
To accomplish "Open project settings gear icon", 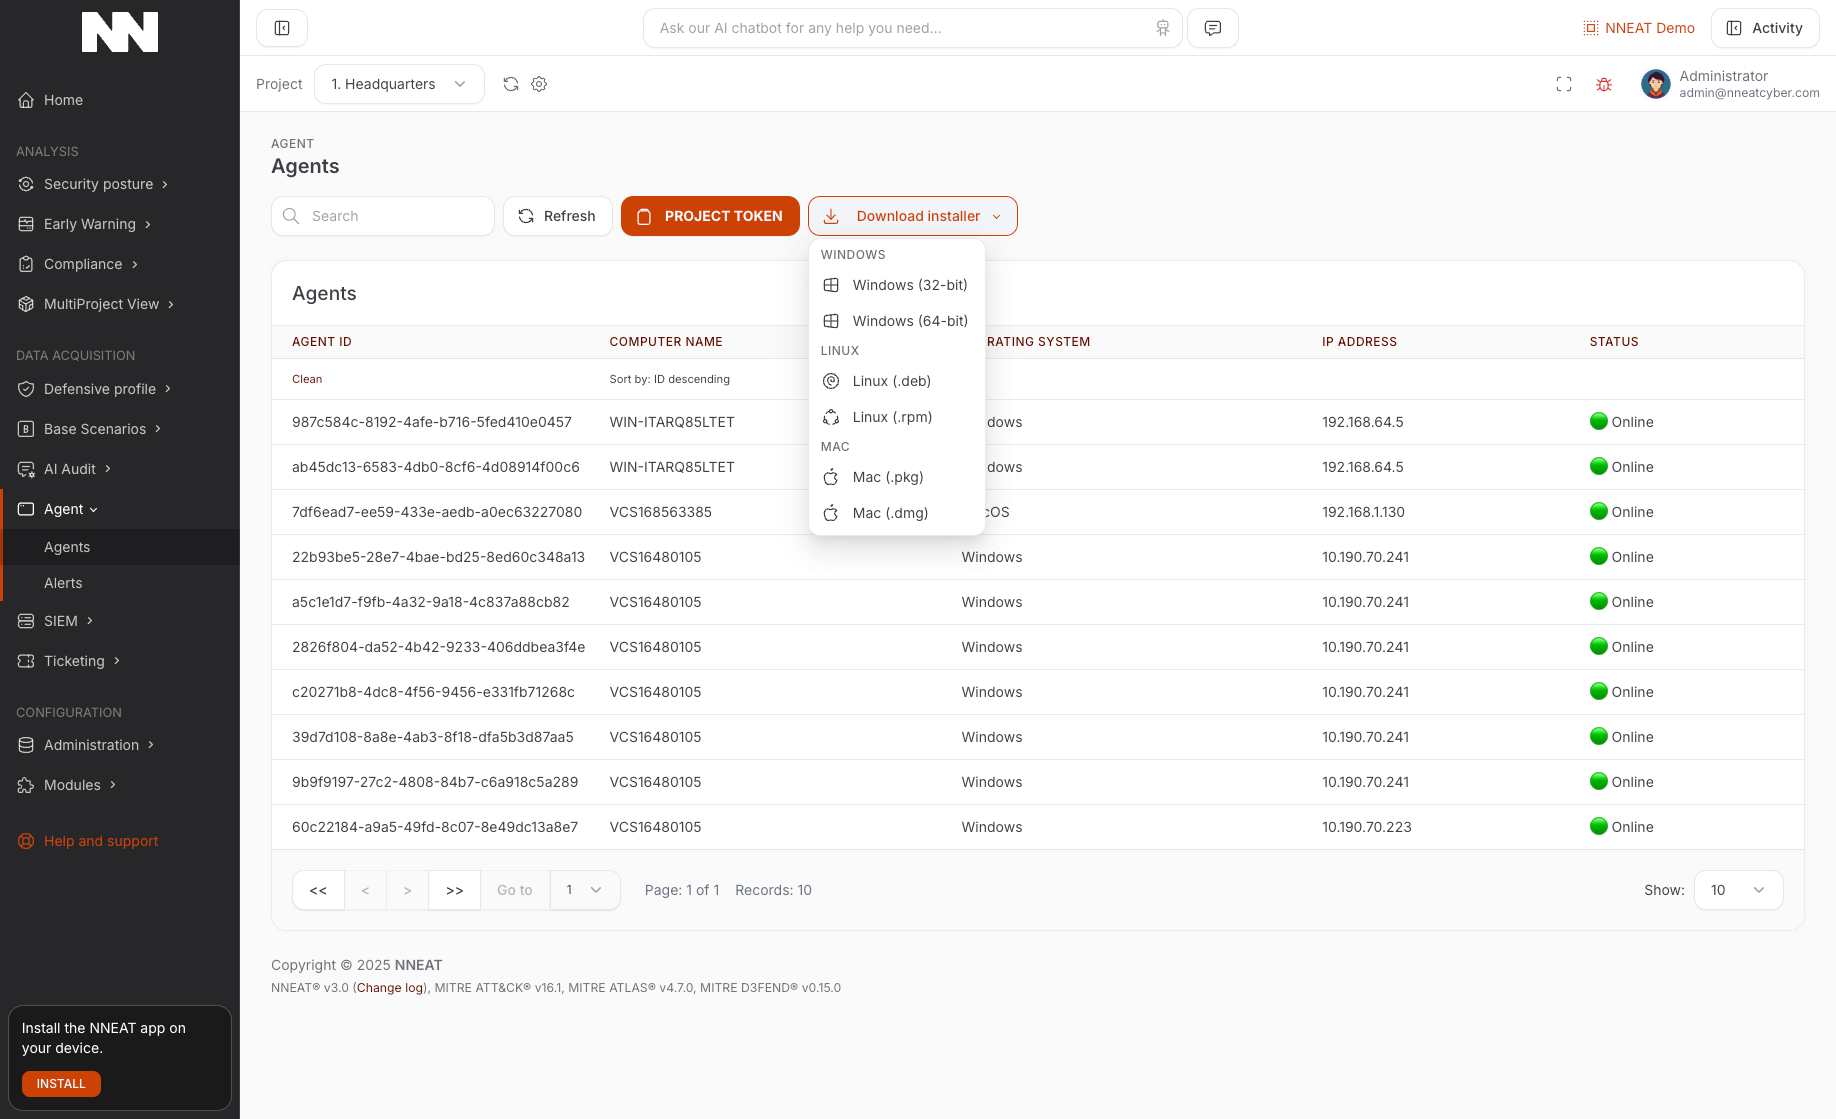I will point(539,84).
